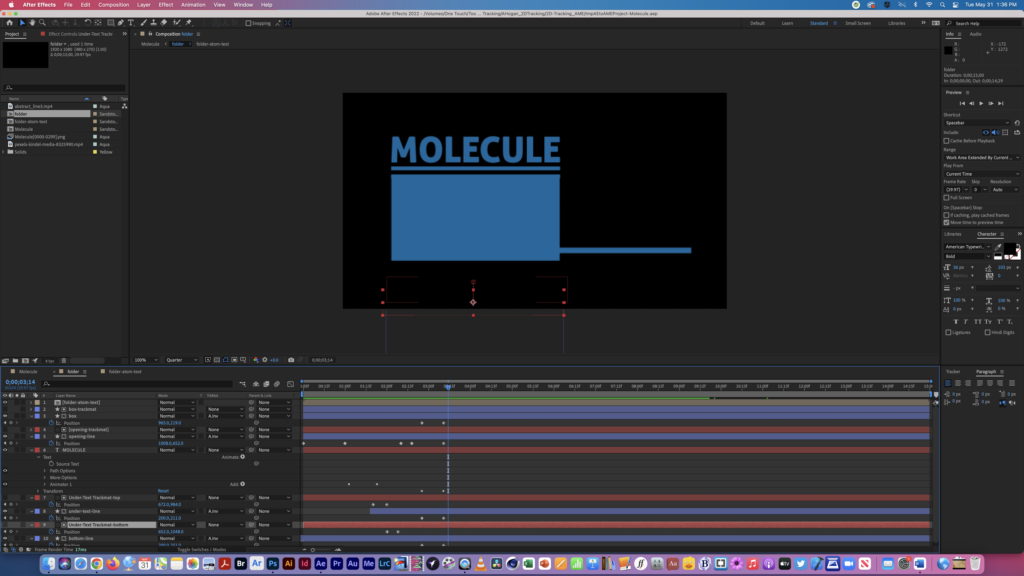
Task: Expand the box-trackmat layer
Action: tap(31, 409)
